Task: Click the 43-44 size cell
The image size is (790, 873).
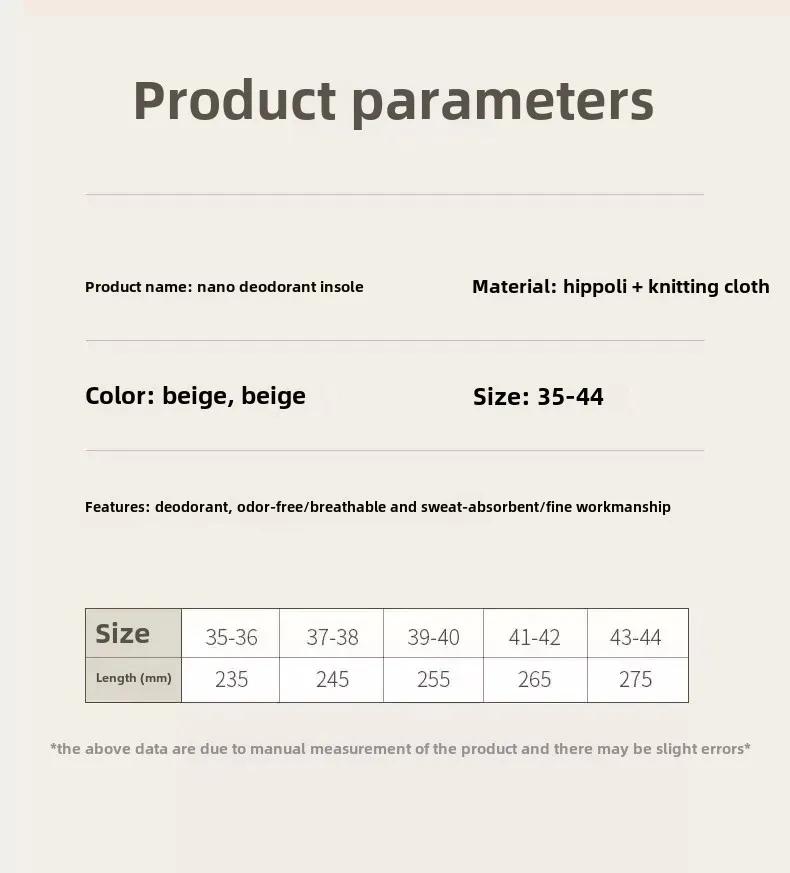Action: pyautogui.click(x=637, y=634)
